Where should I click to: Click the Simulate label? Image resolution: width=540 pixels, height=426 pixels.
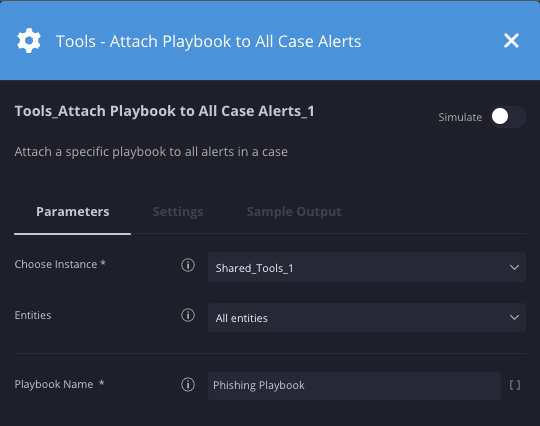460,117
